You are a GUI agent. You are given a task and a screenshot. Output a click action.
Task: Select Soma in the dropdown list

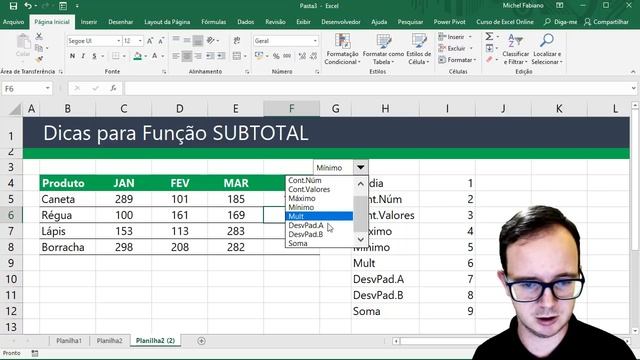coord(298,243)
